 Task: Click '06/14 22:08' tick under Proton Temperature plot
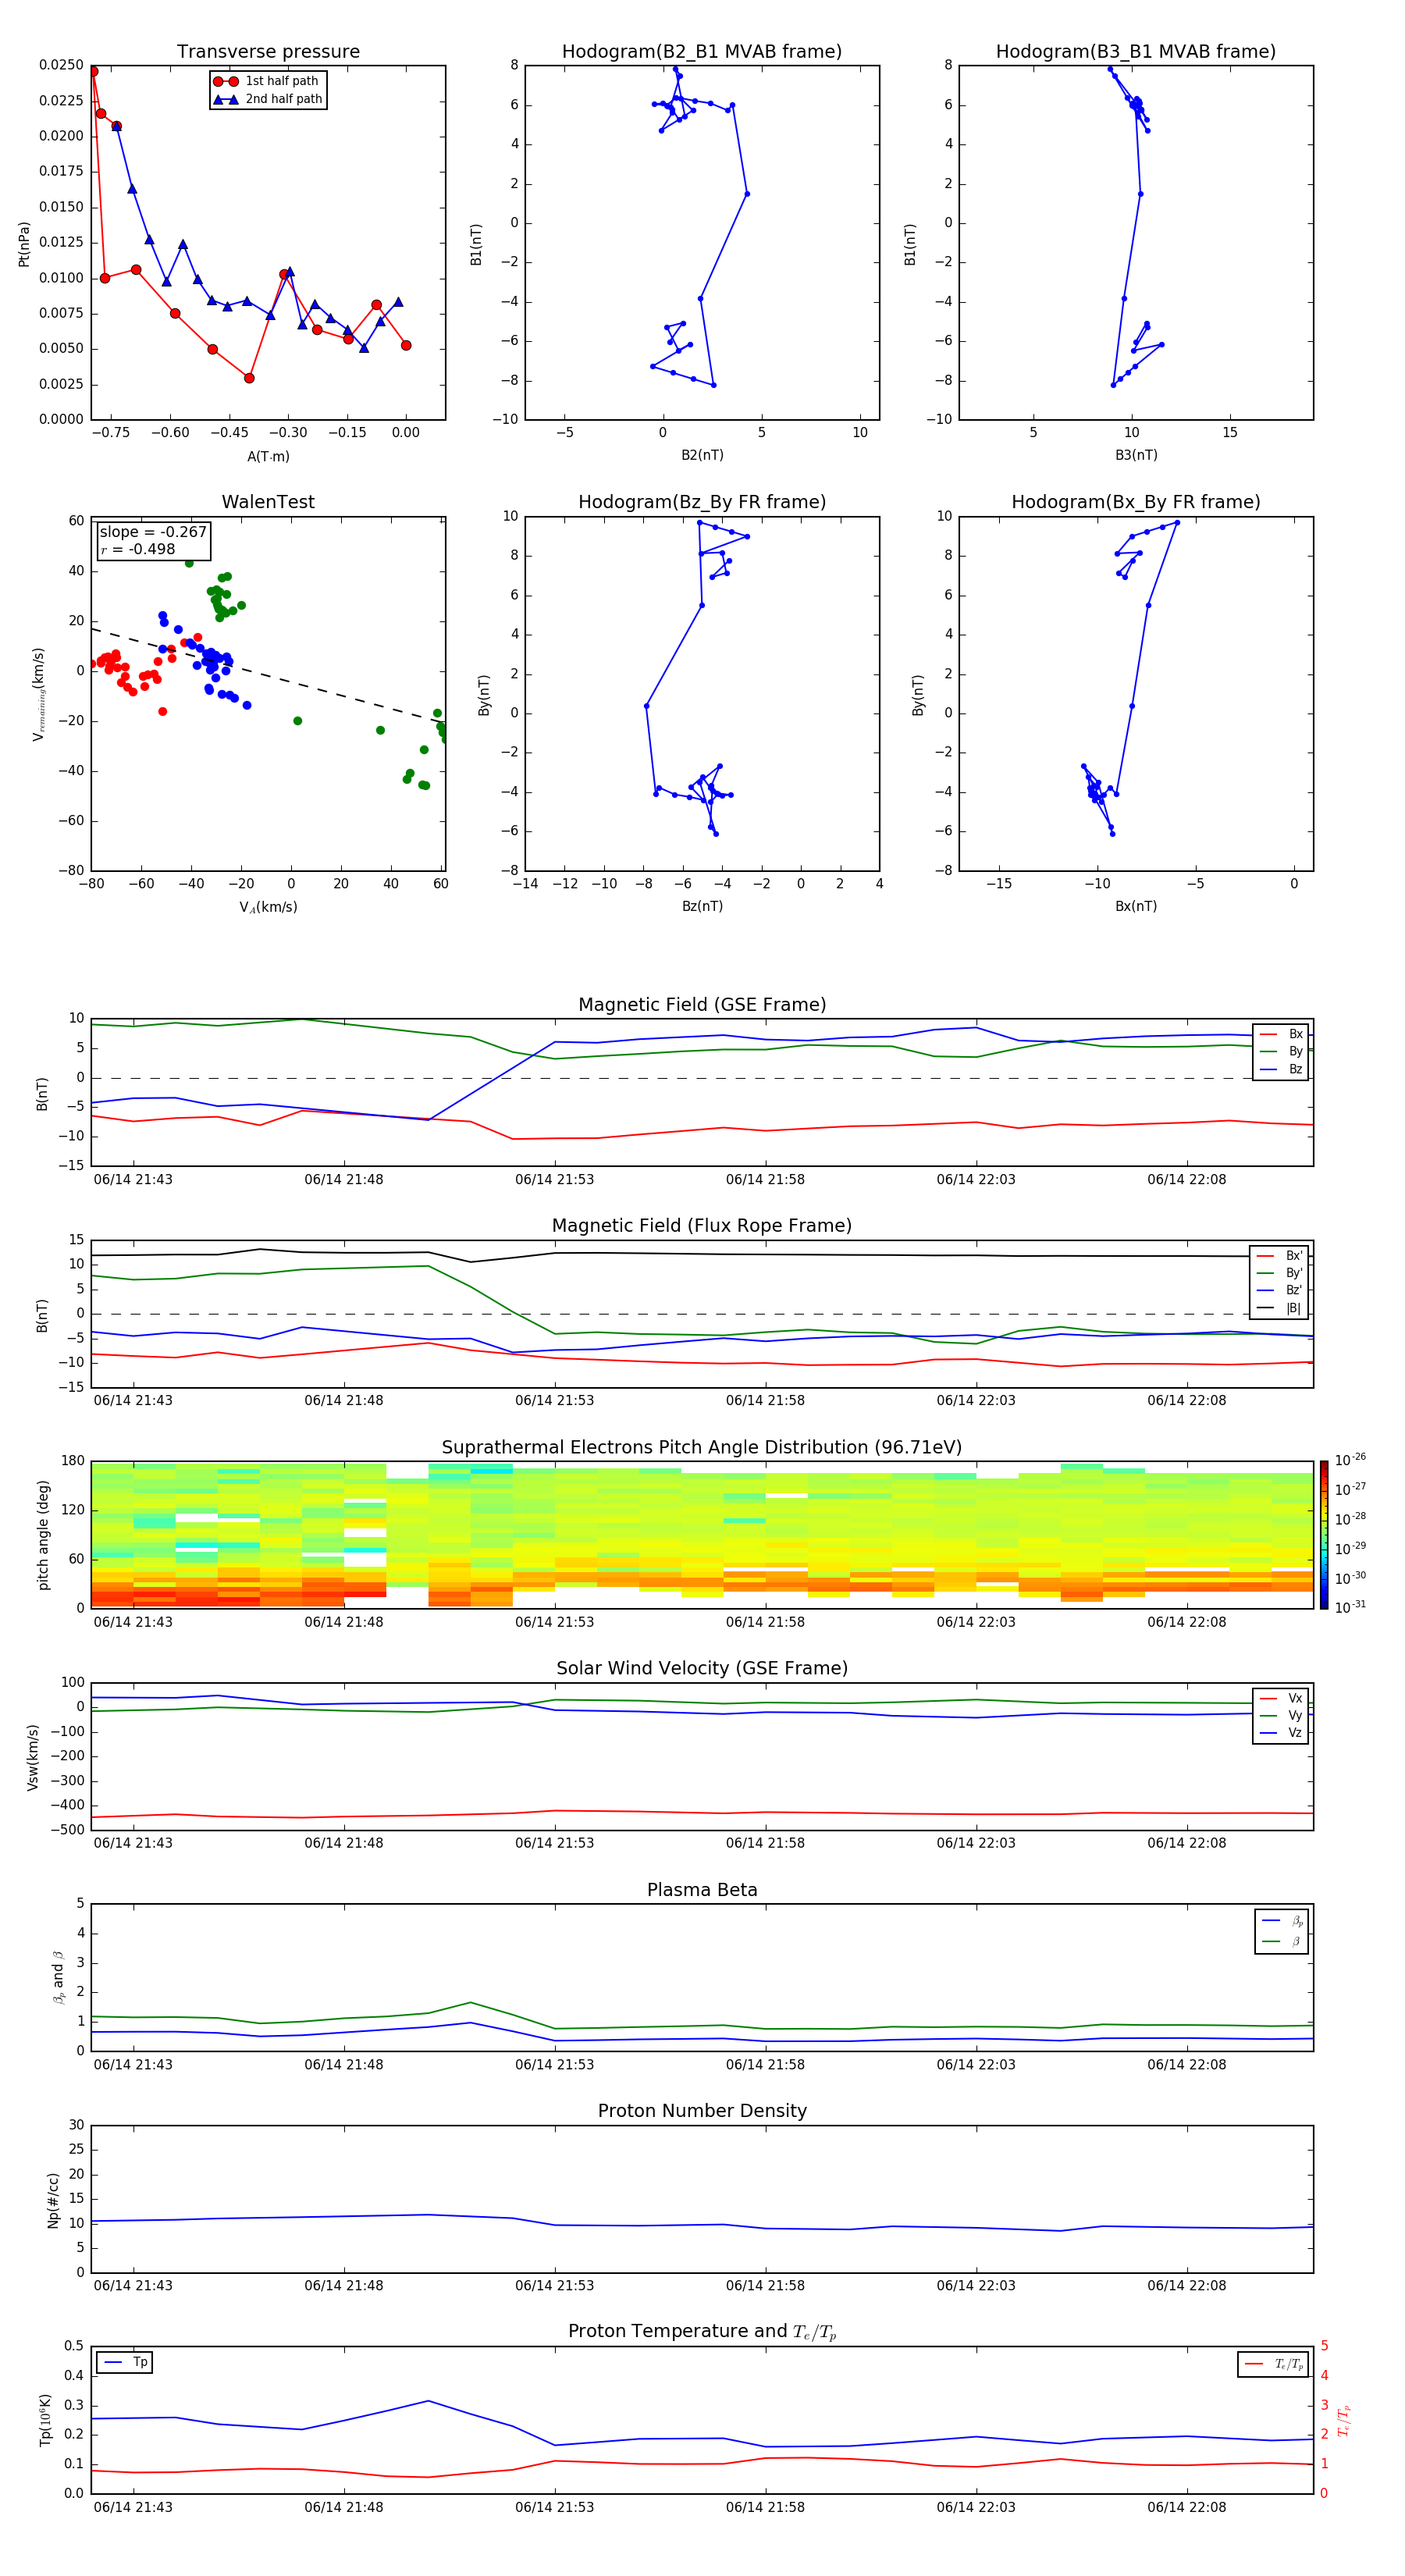(x=1186, y=2507)
